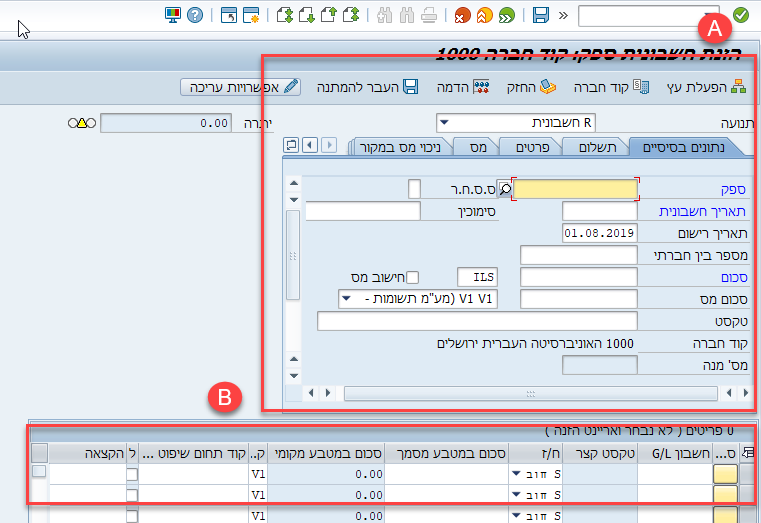The width and height of the screenshot is (761, 523).
Task: Open ח/ז dropdown in third item row
Action: coord(516,515)
